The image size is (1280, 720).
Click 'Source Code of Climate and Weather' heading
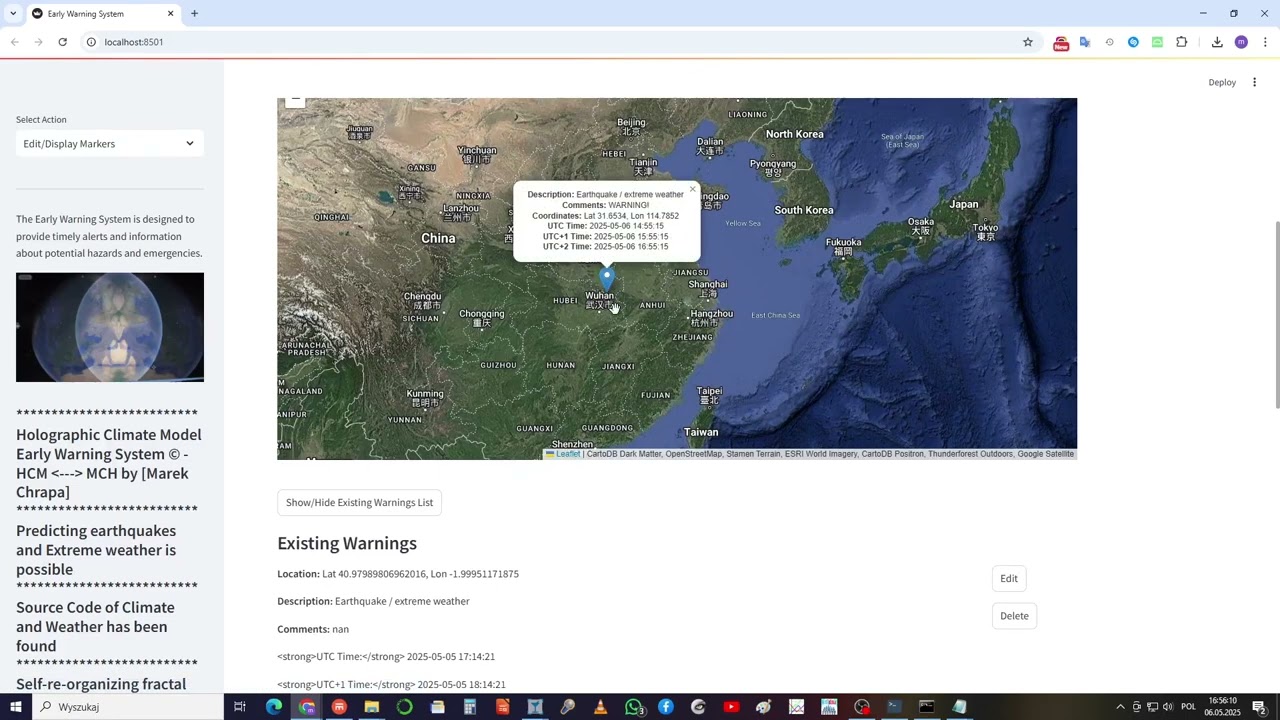(x=95, y=627)
